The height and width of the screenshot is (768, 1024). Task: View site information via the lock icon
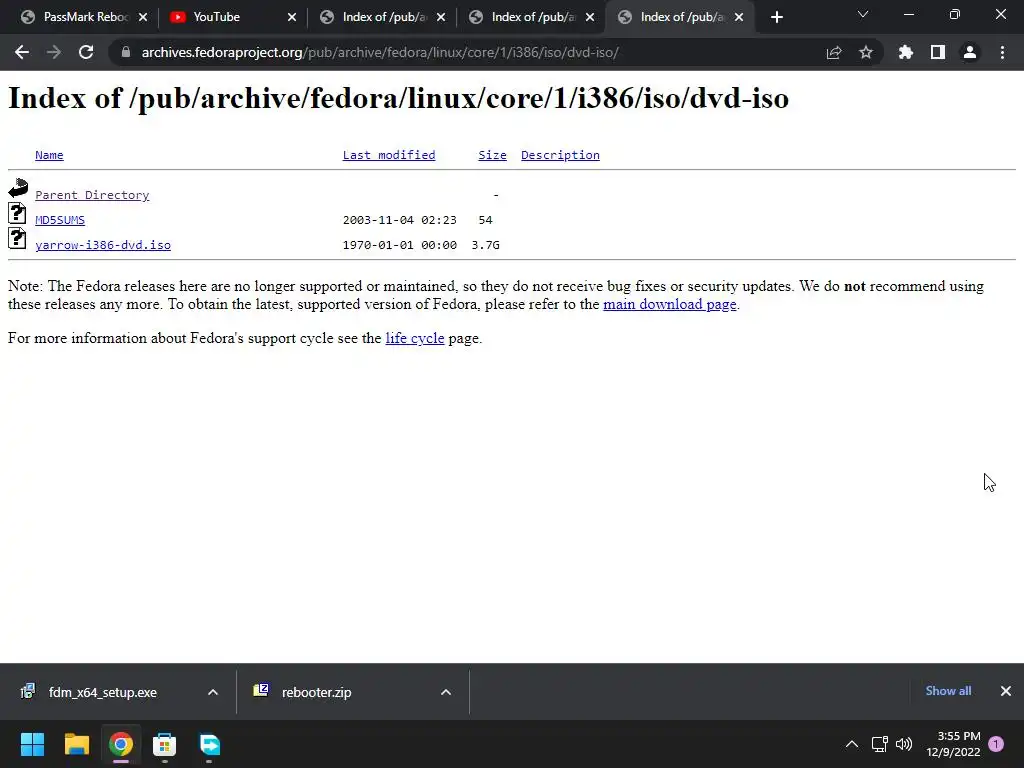point(125,52)
